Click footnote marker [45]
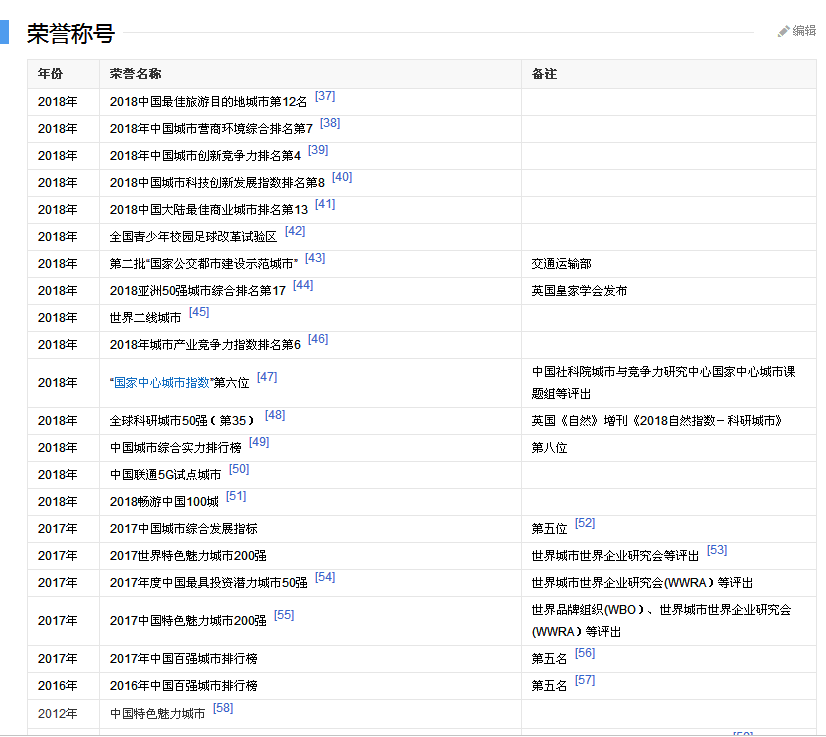 tap(199, 312)
